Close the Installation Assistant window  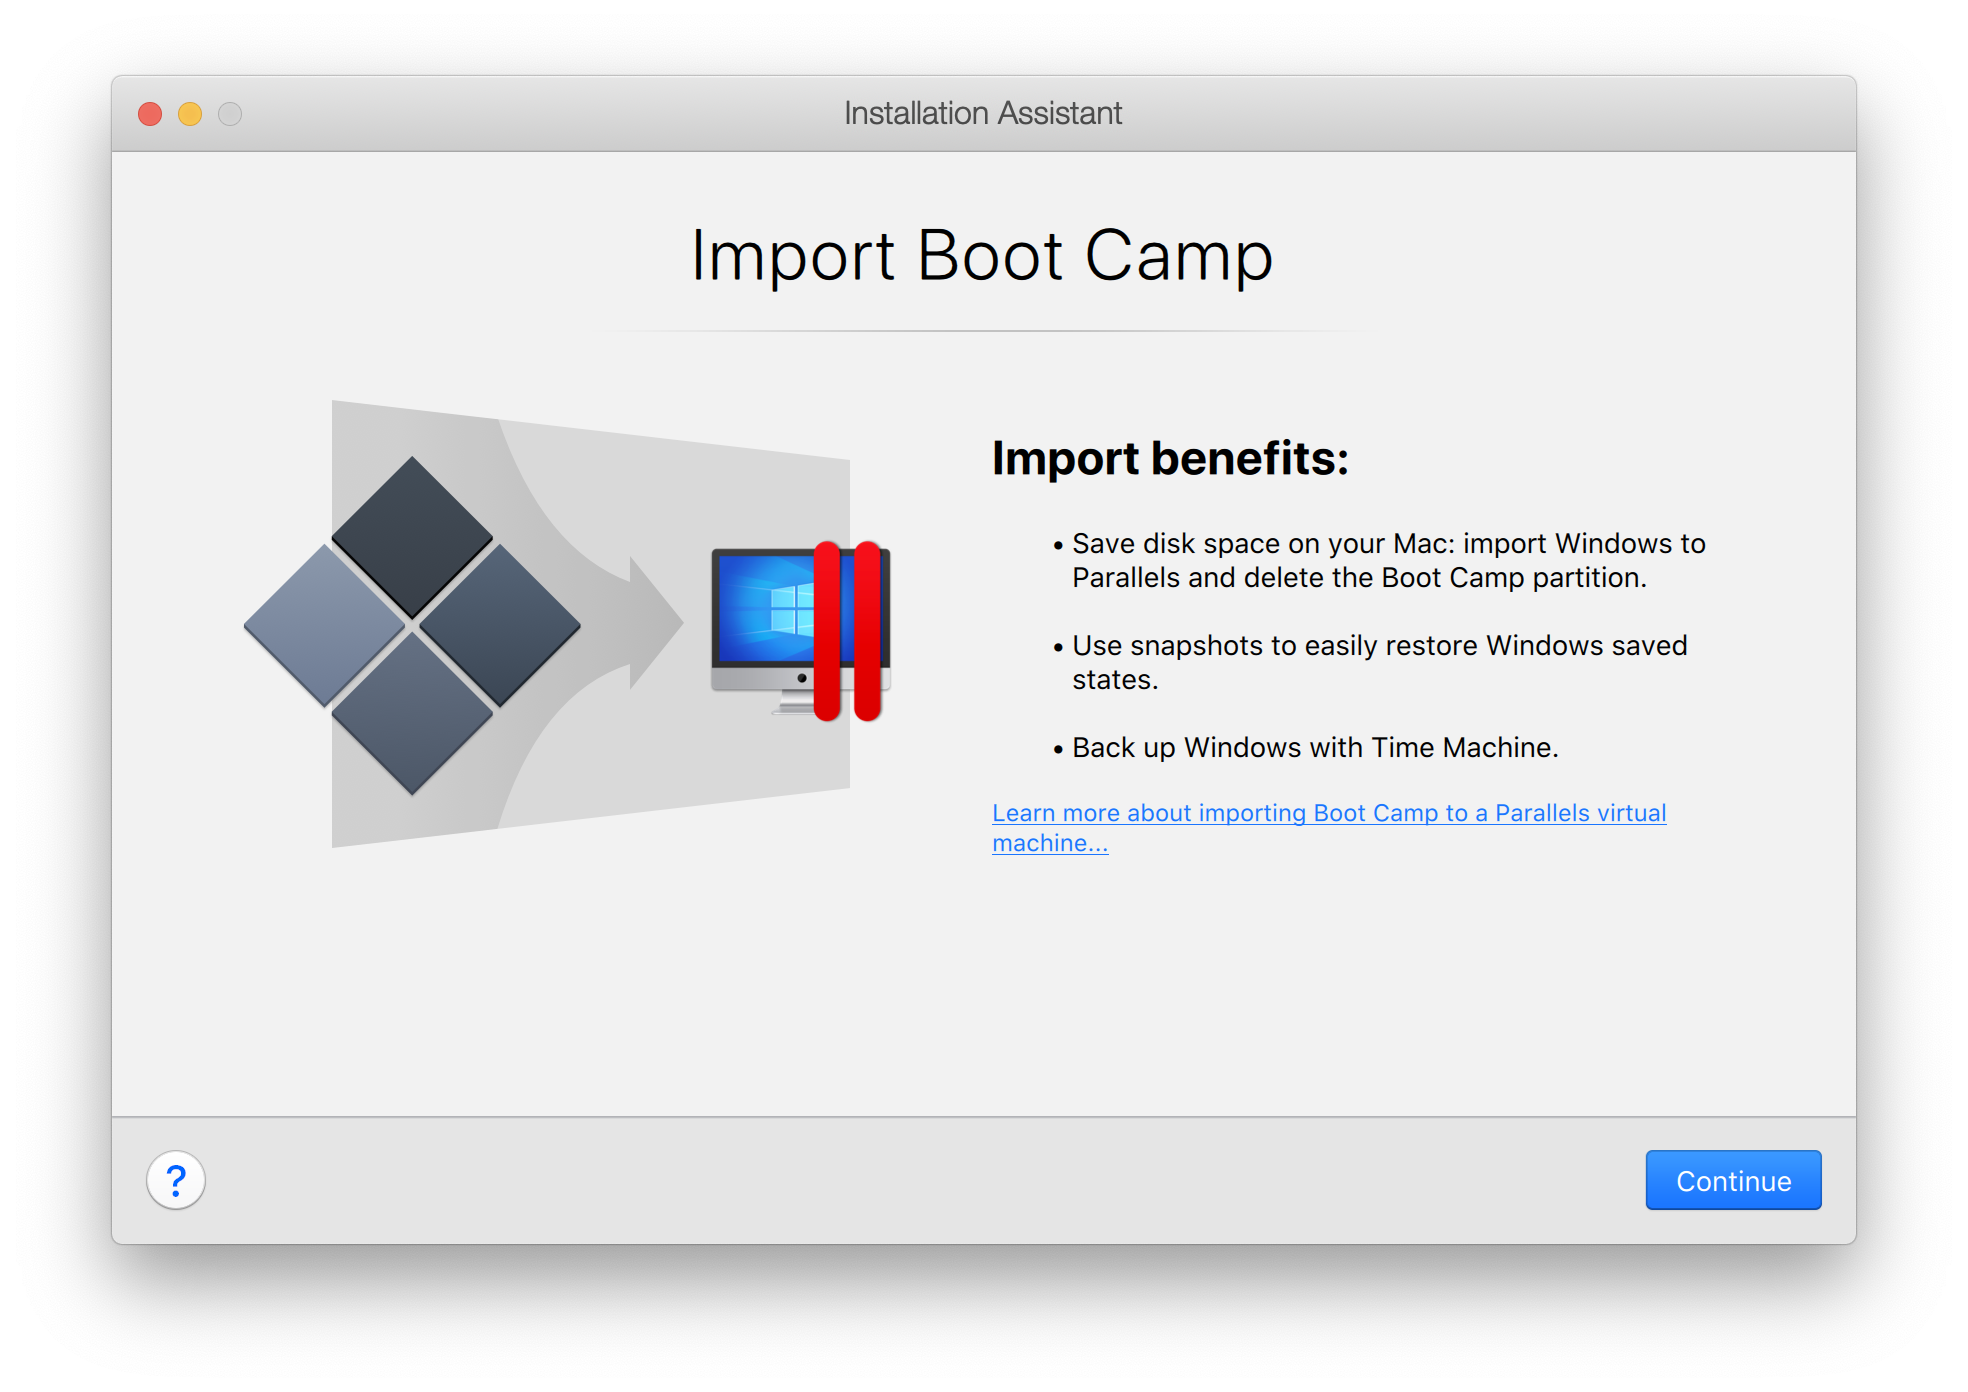150,114
